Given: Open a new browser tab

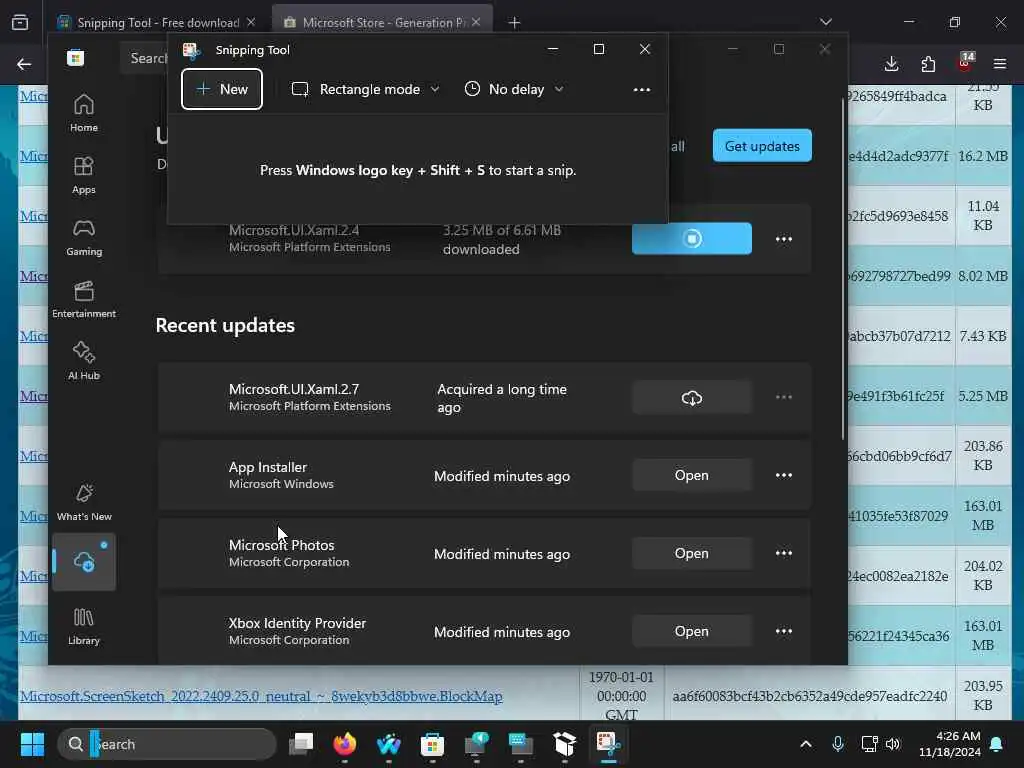Looking at the screenshot, I should point(515,23).
